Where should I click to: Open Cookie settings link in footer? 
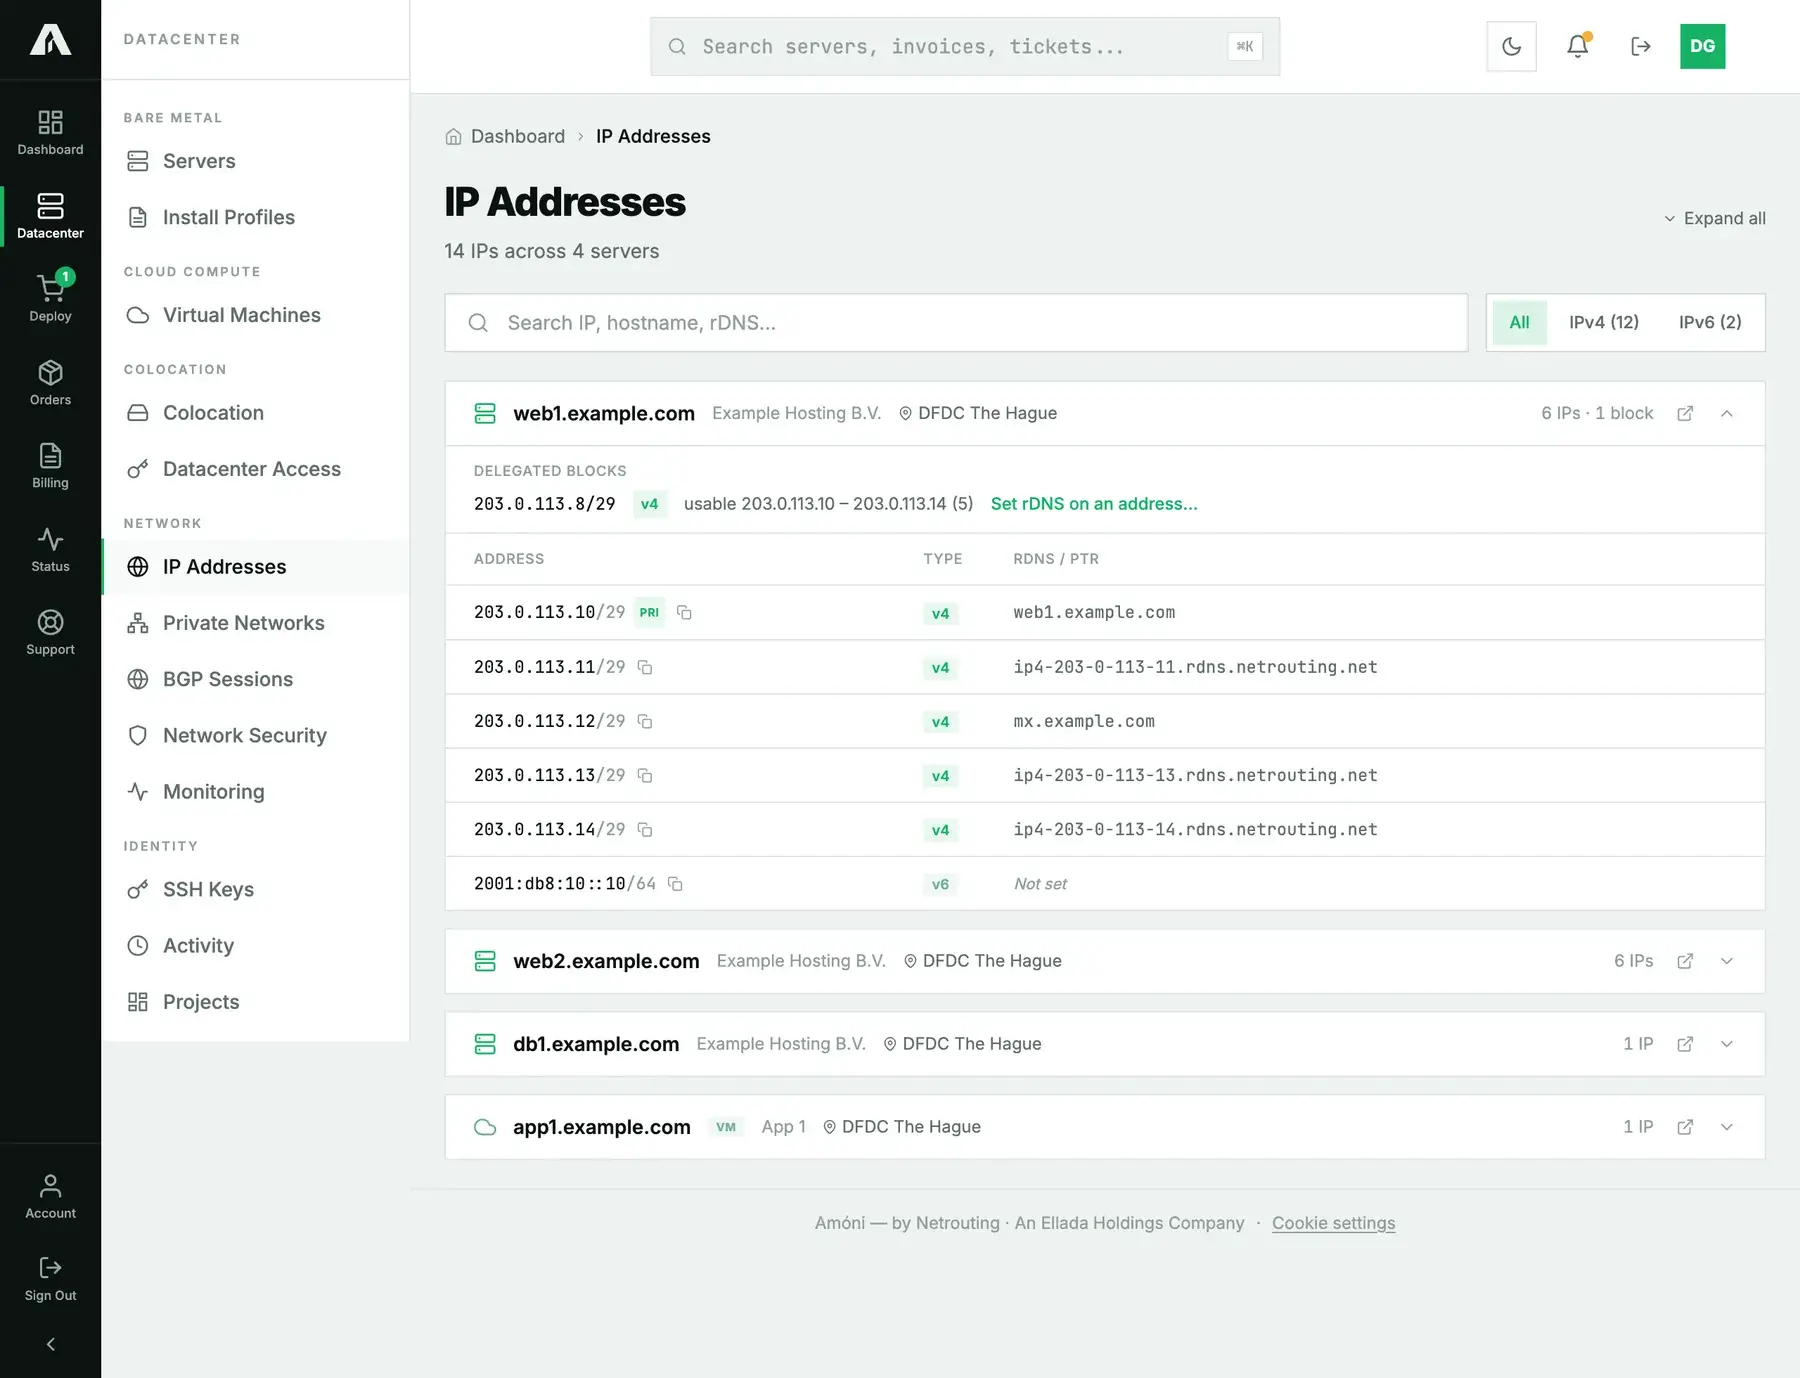(x=1333, y=1223)
